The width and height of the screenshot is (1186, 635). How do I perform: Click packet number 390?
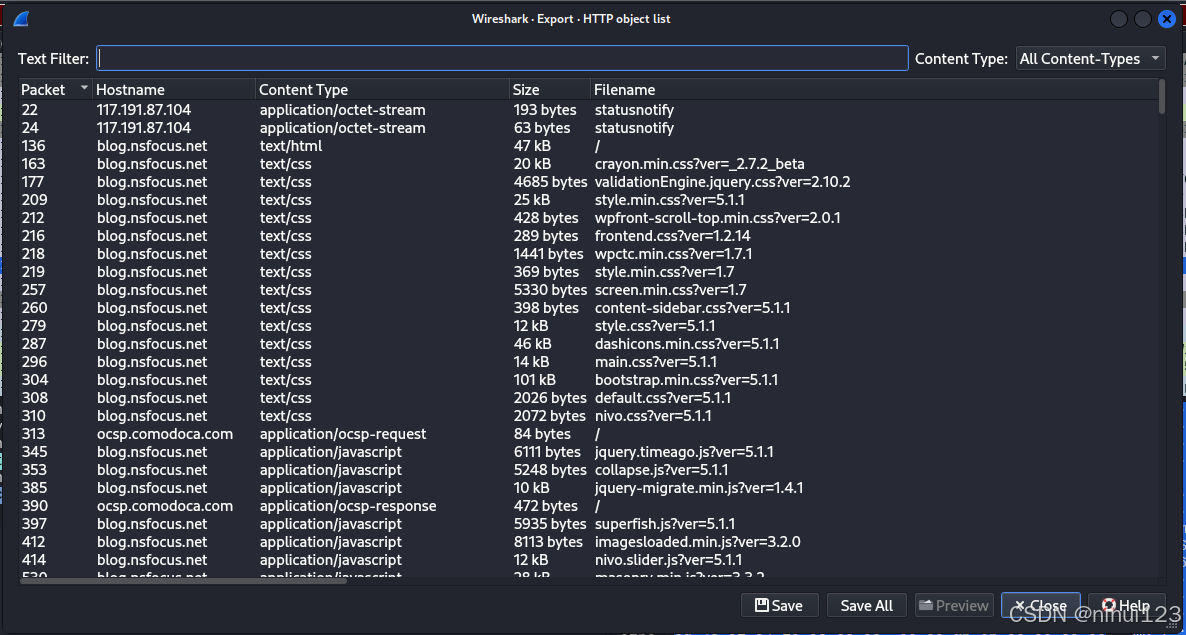(33, 506)
